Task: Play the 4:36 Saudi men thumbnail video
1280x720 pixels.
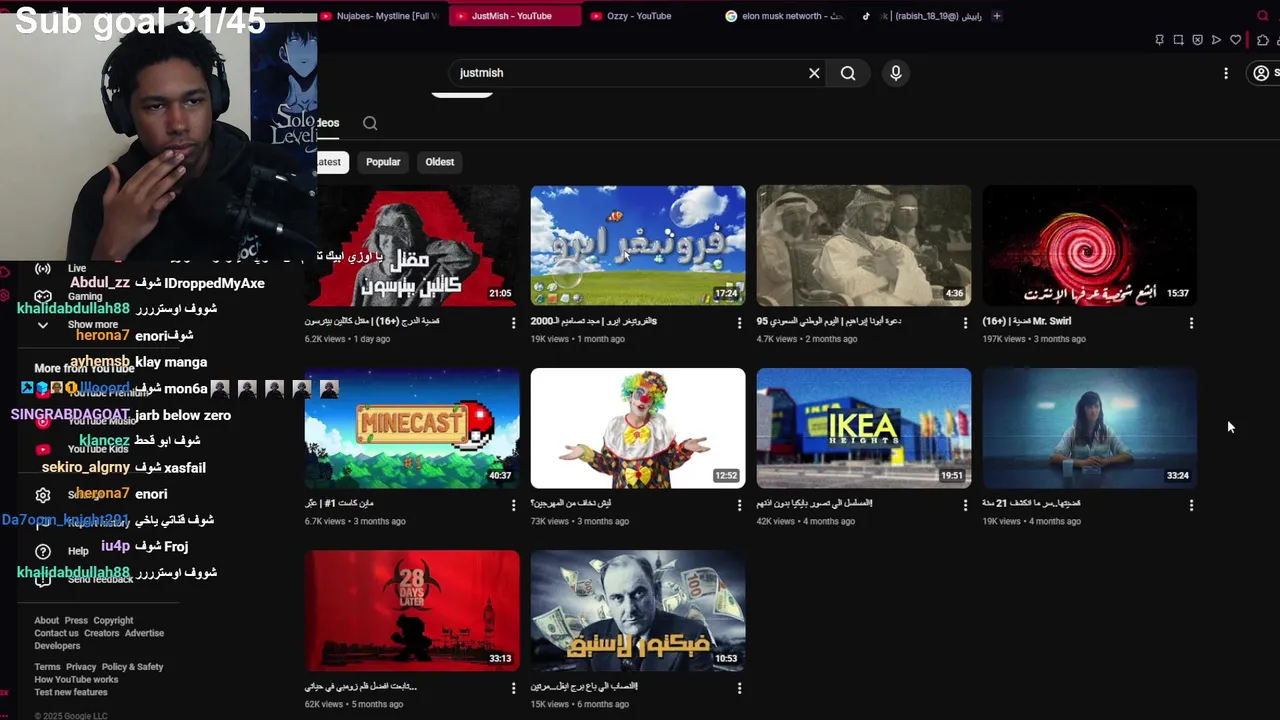Action: tap(864, 246)
